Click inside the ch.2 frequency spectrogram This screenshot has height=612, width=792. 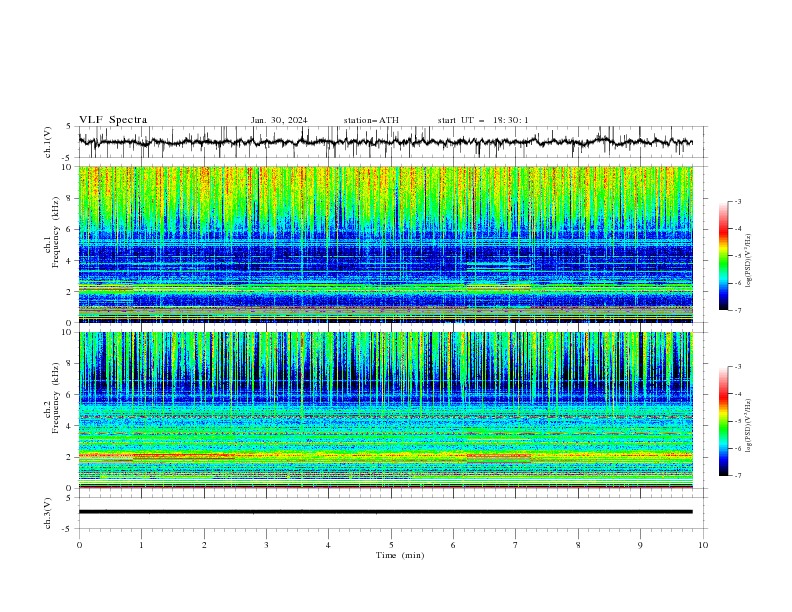click(x=385, y=410)
